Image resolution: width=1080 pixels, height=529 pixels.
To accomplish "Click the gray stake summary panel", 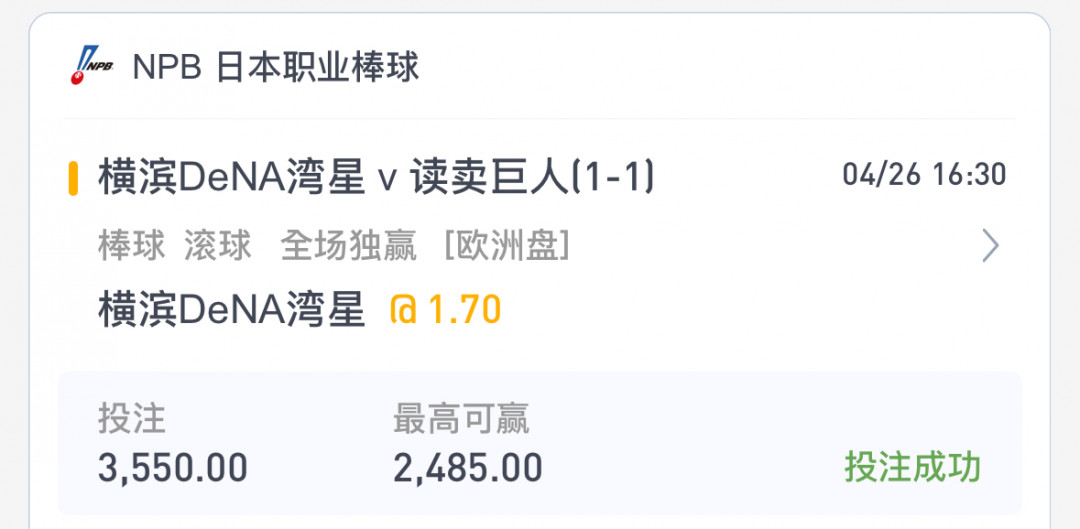I will [539, 444].
